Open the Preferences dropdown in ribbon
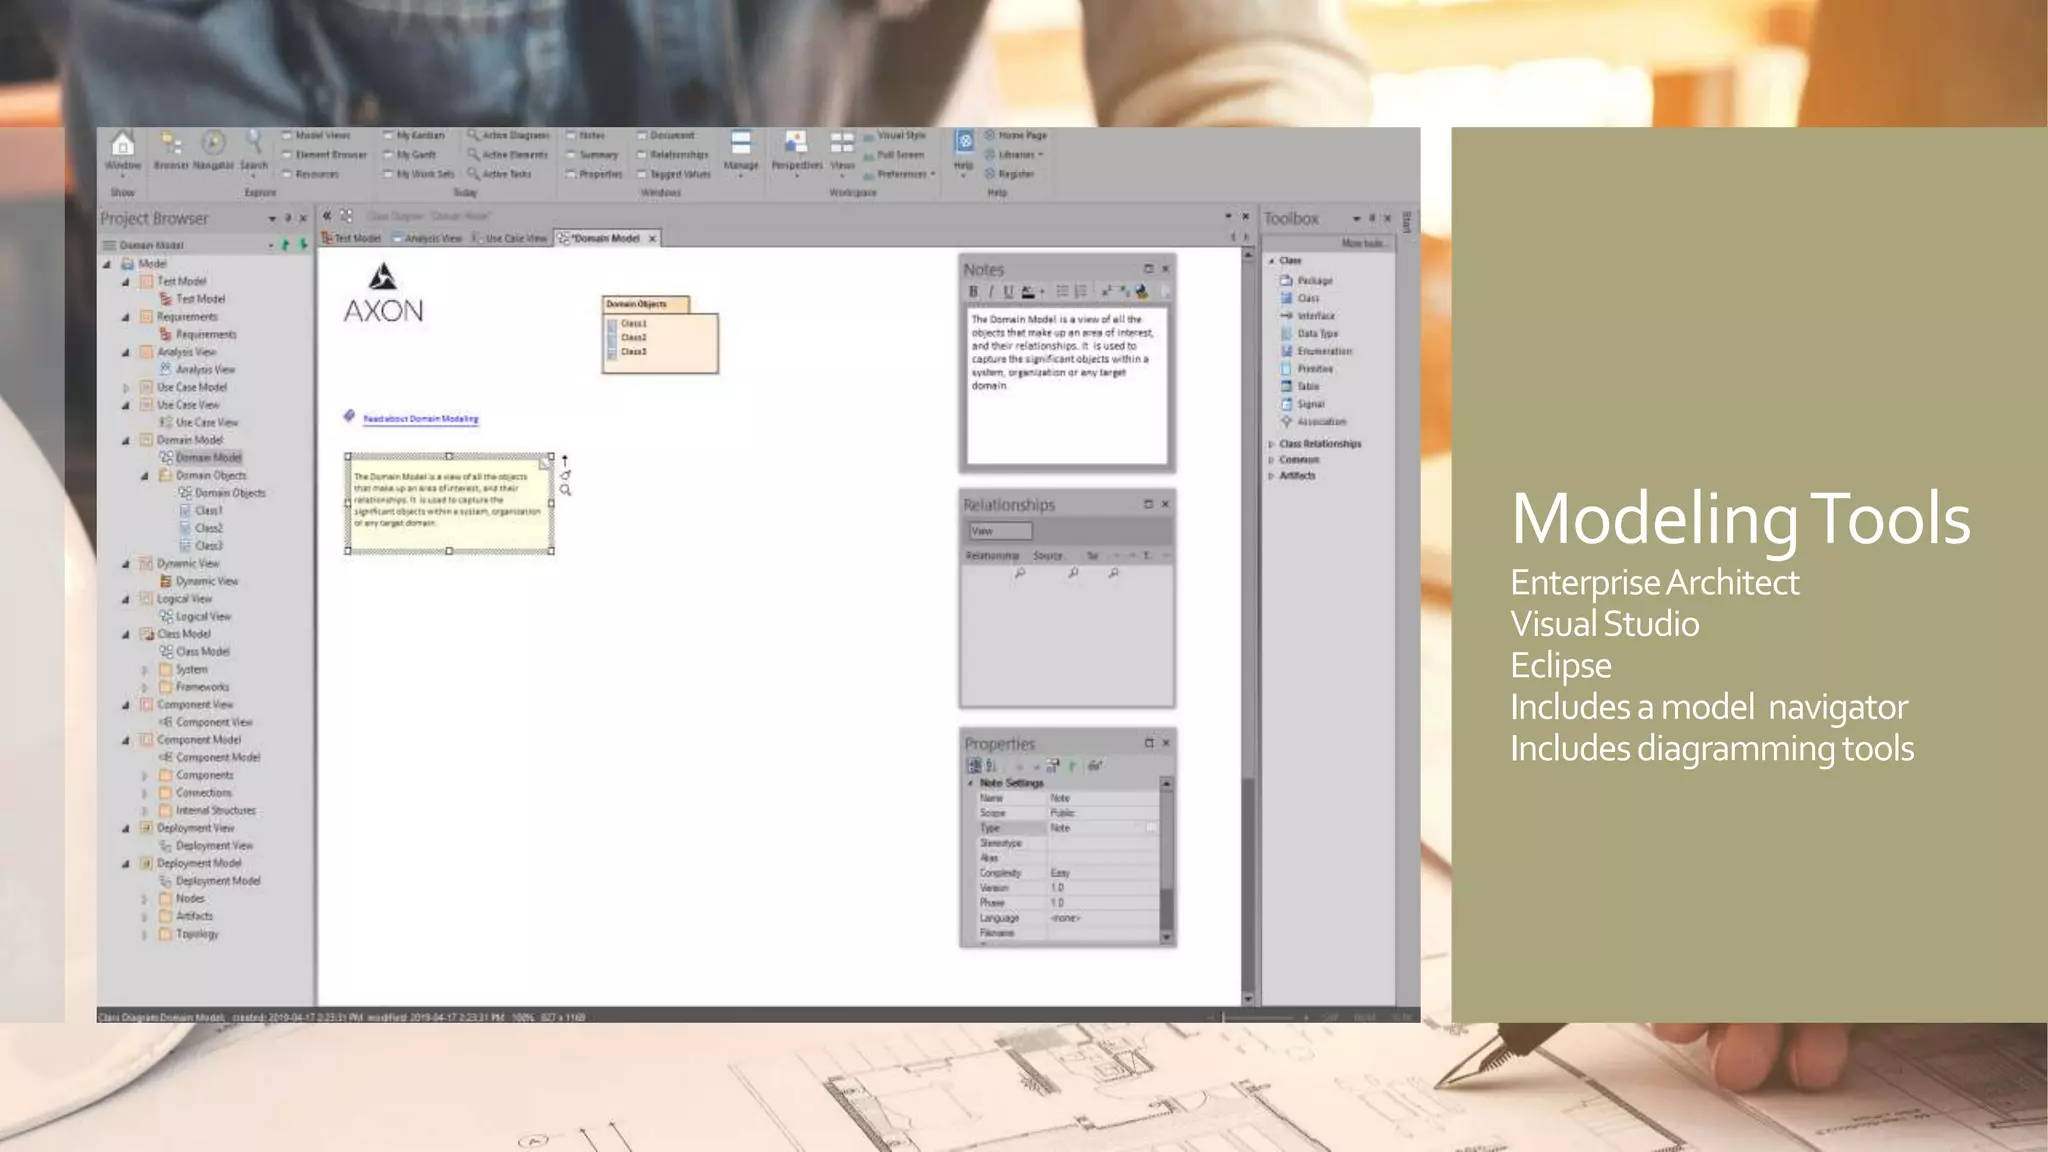The height and width of the screenshot is (1152, 2048). pos(900,174)
